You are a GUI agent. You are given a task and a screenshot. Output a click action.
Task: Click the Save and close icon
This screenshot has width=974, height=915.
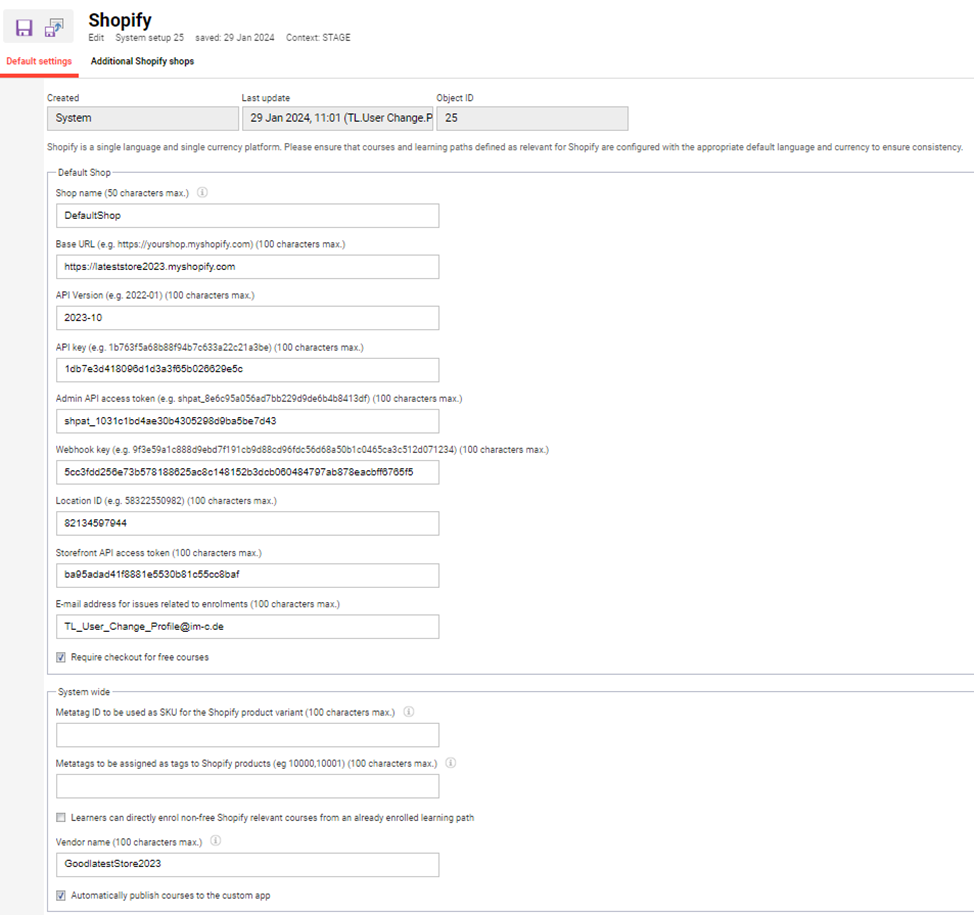tap(54, 28)
